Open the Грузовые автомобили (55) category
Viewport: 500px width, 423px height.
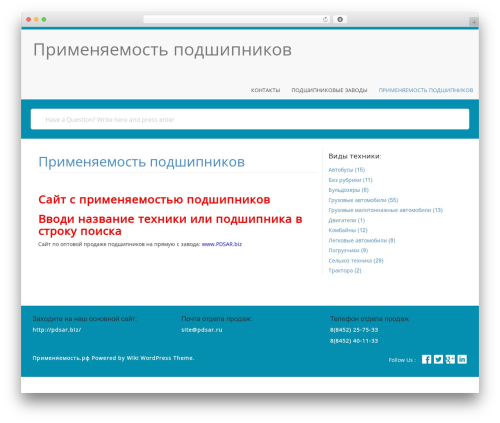363,200
